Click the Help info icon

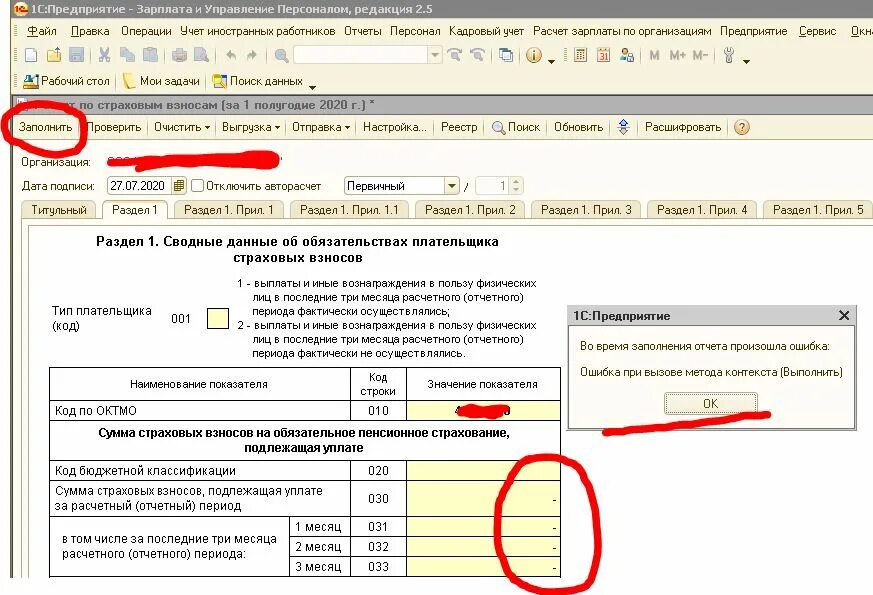534,55
